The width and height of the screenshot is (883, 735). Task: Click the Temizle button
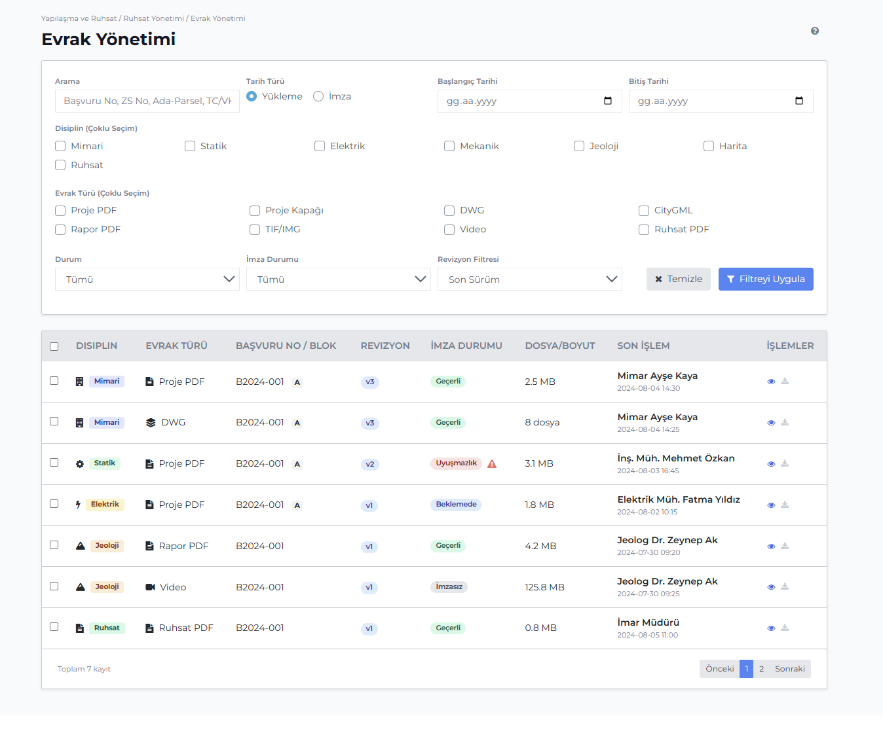pyautogui.click(x=678, y=279)
